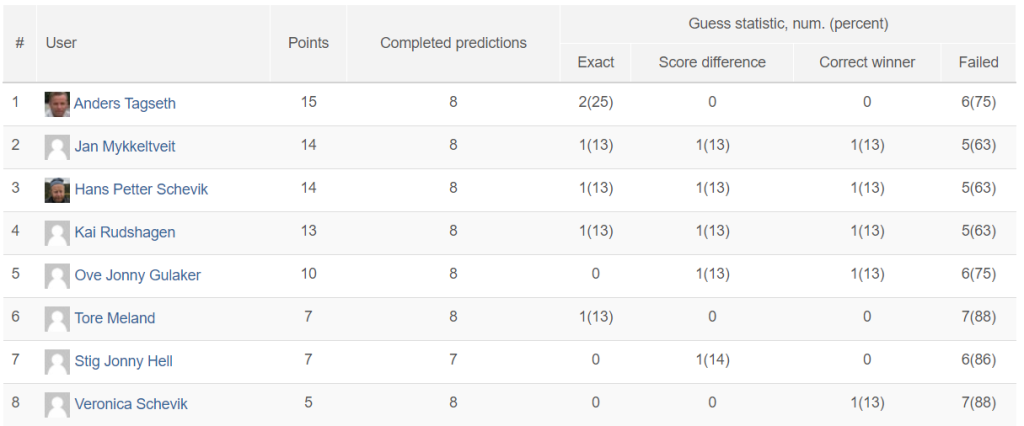Click Hans Petter Schevik's profile photo
The width and height of the screenshot is (1024, 426).
coord(57,190)
